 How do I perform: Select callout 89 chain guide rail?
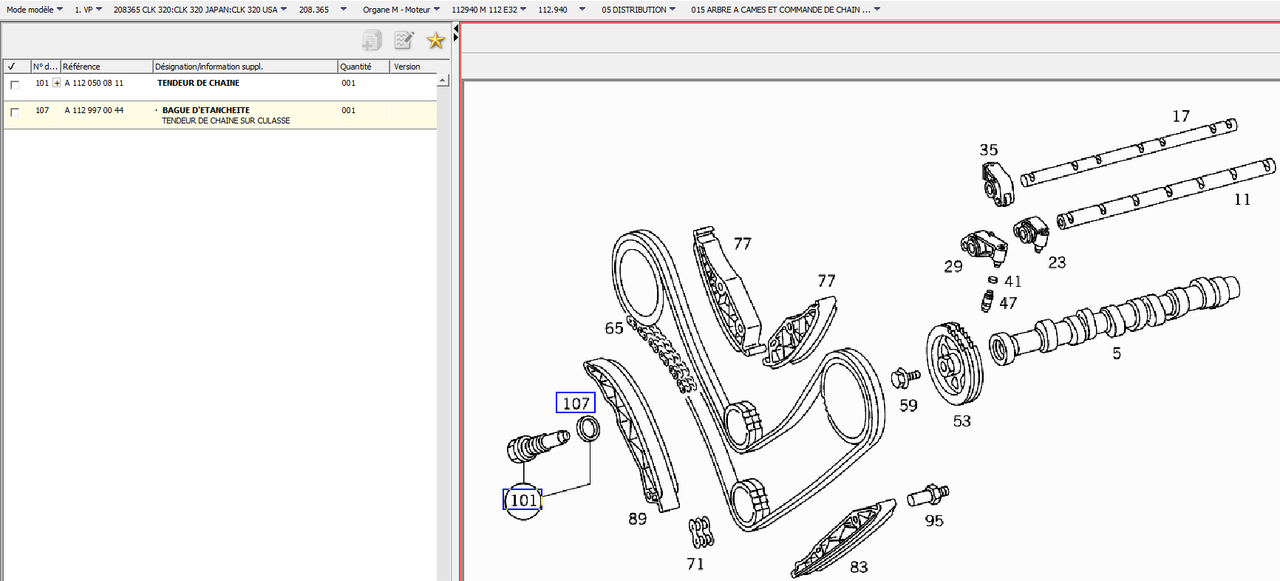point(637,519)
